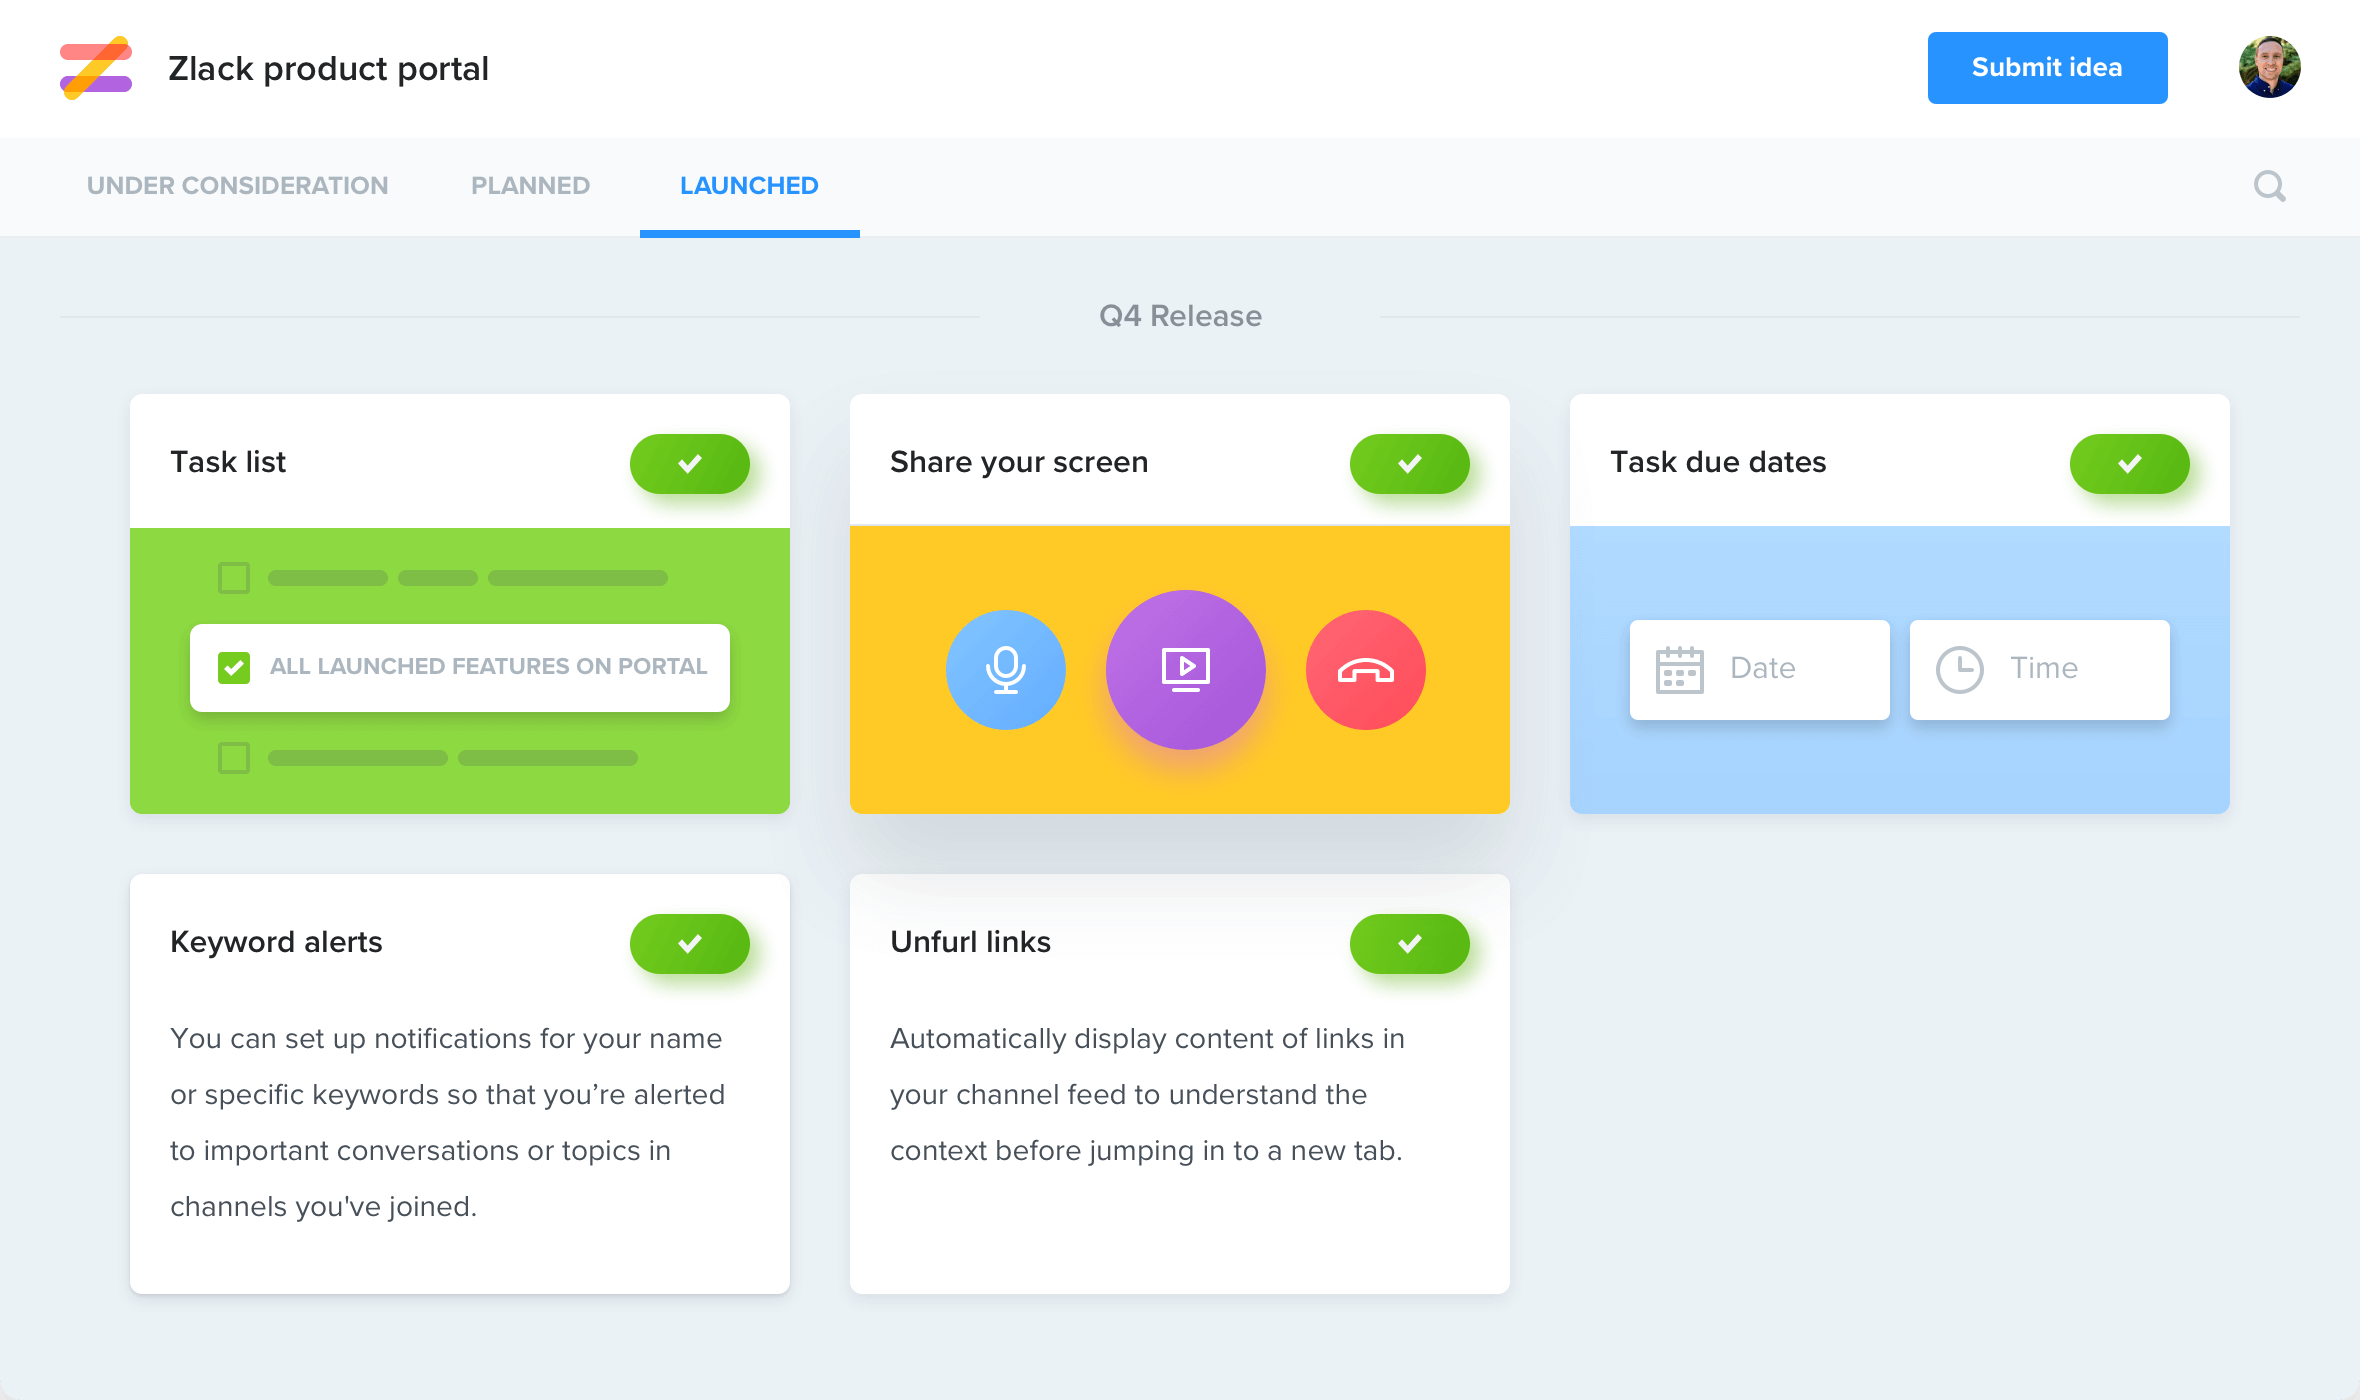Click the Date input field
The height and width of the screenshot is (1400, 2360).
pos(1758,668)
